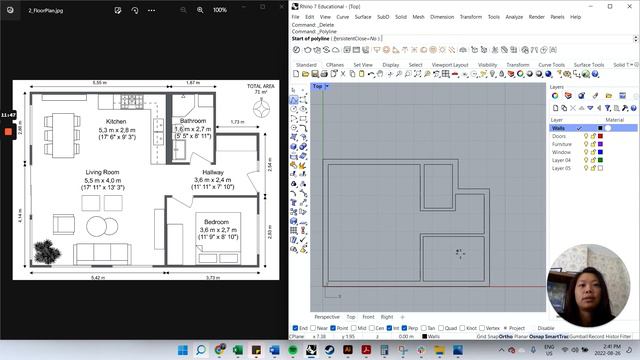Open Rhino from the Windows taskbar
The height and width of the screenshot is (360, 640).
click(x=311, y=350)
